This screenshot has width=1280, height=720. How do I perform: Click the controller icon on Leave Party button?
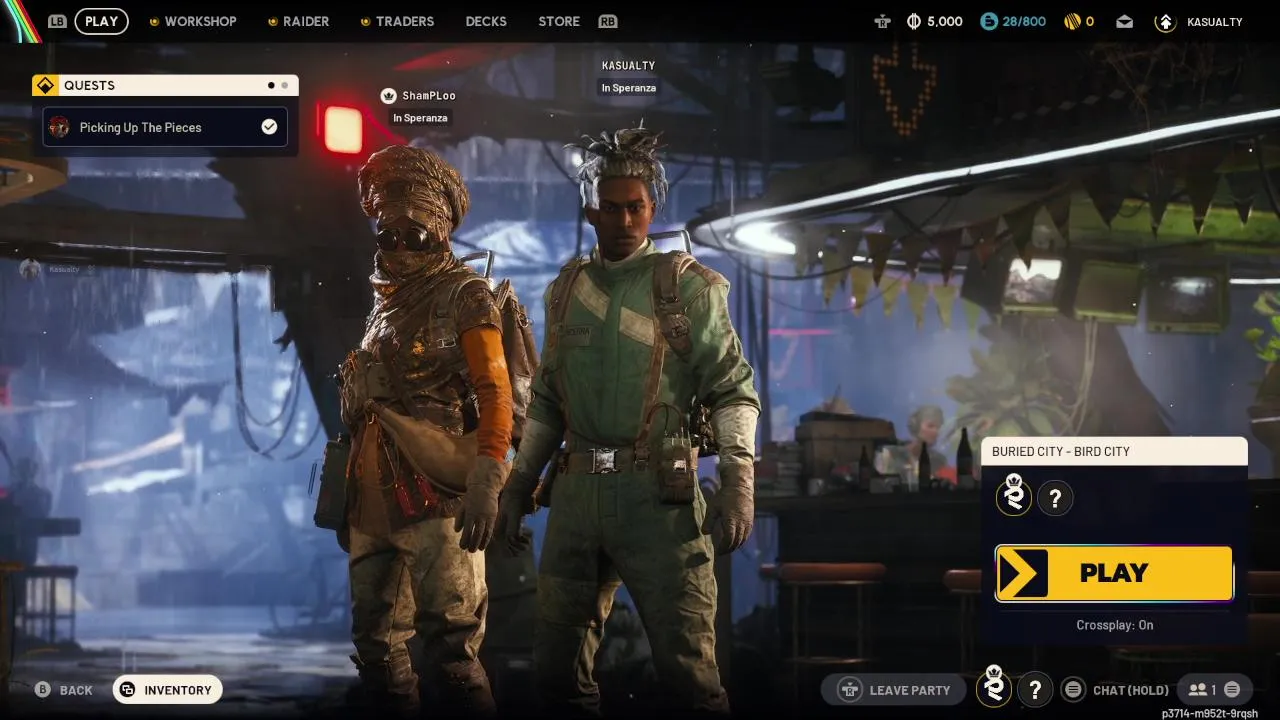pyautogui.click(x=850, y=690)
